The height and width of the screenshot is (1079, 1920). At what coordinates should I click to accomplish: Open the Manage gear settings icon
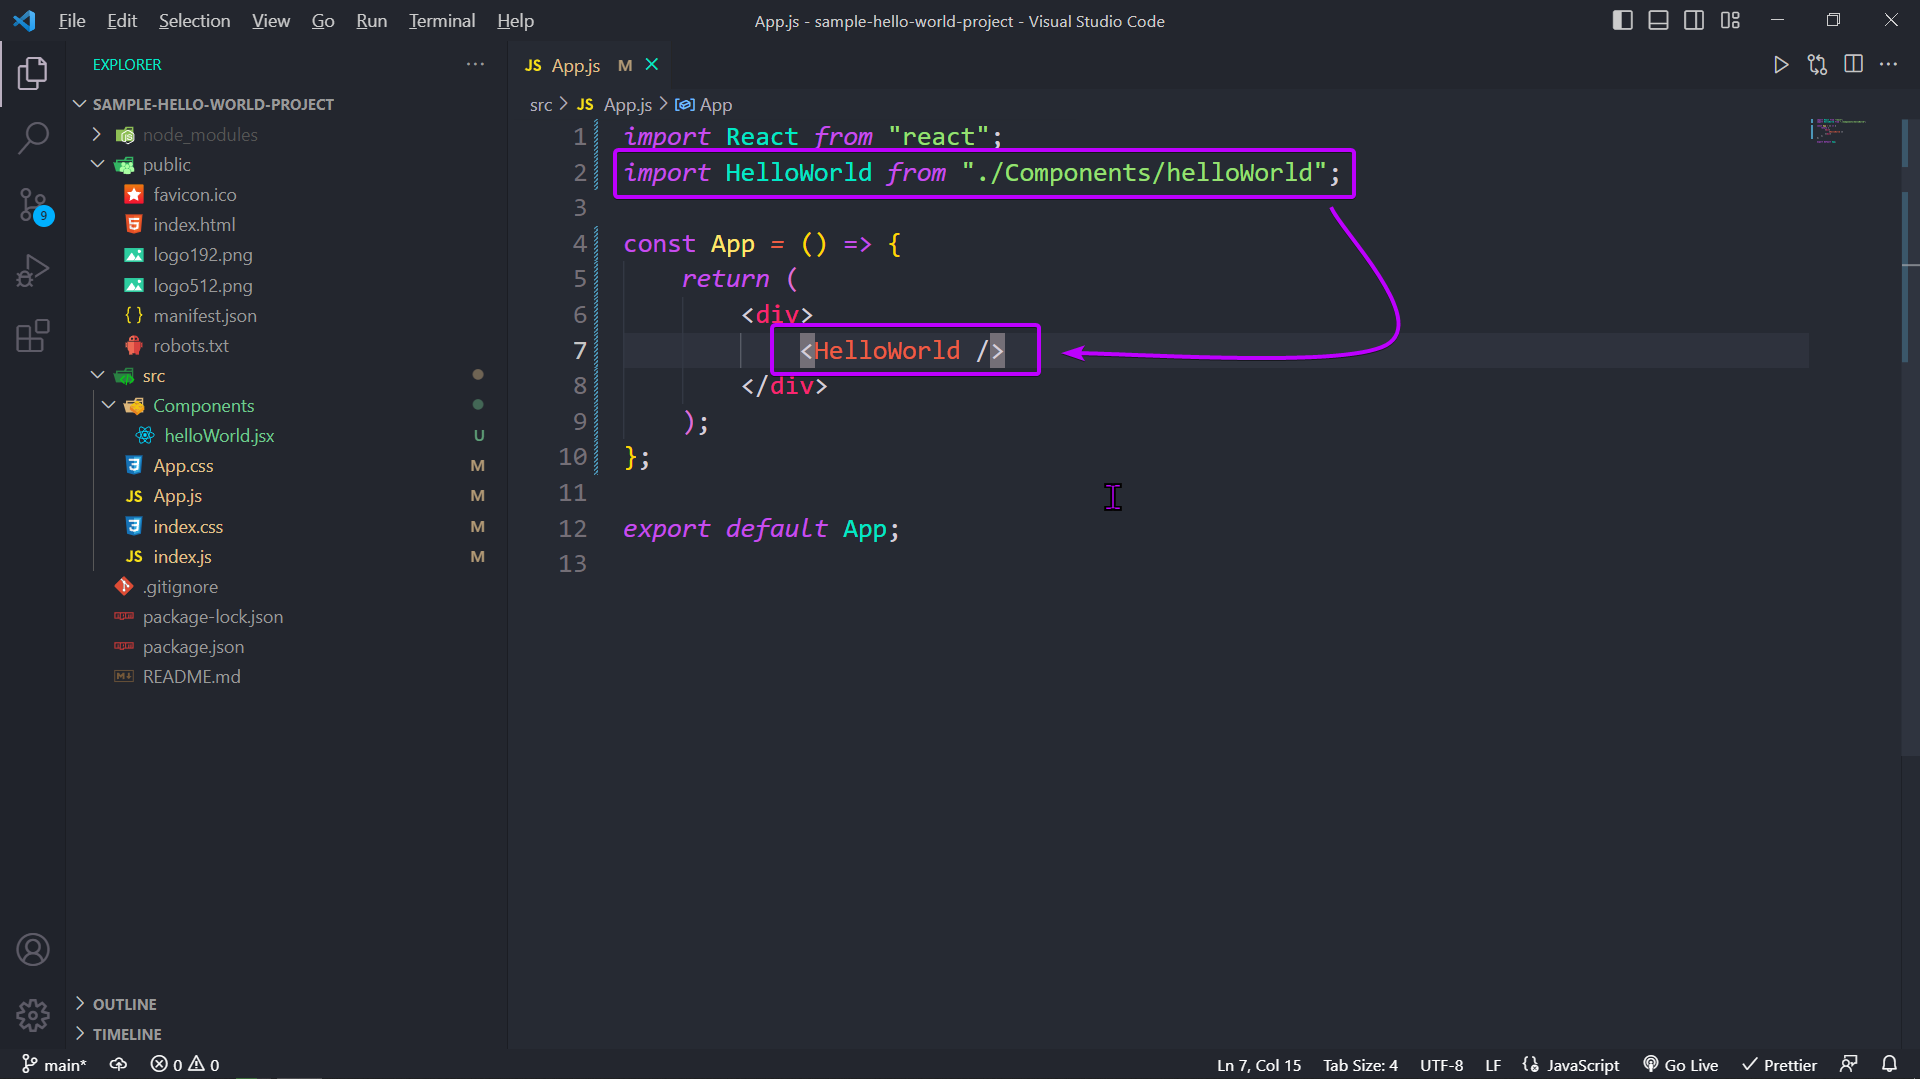[x=33, y=1015]
